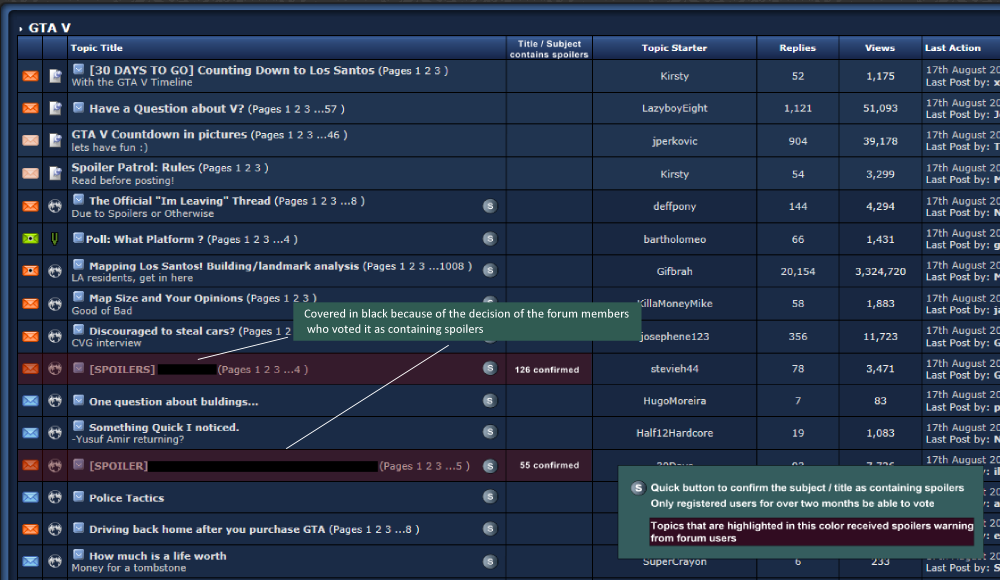This screenshot has height=580, width=1000.
Task: Toggle the S spoiler button for Poll: What Platform ?
Action: [490, 239]
